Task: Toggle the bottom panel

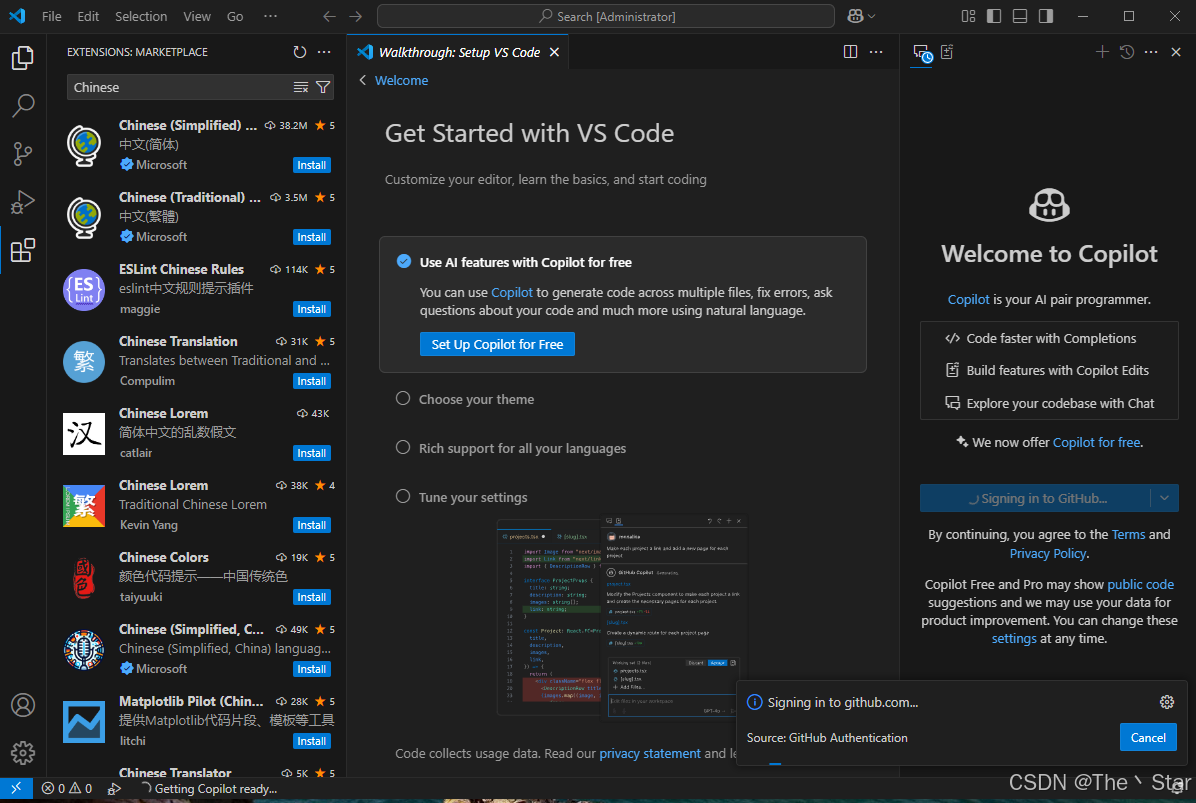Action: coord(1020,16)
